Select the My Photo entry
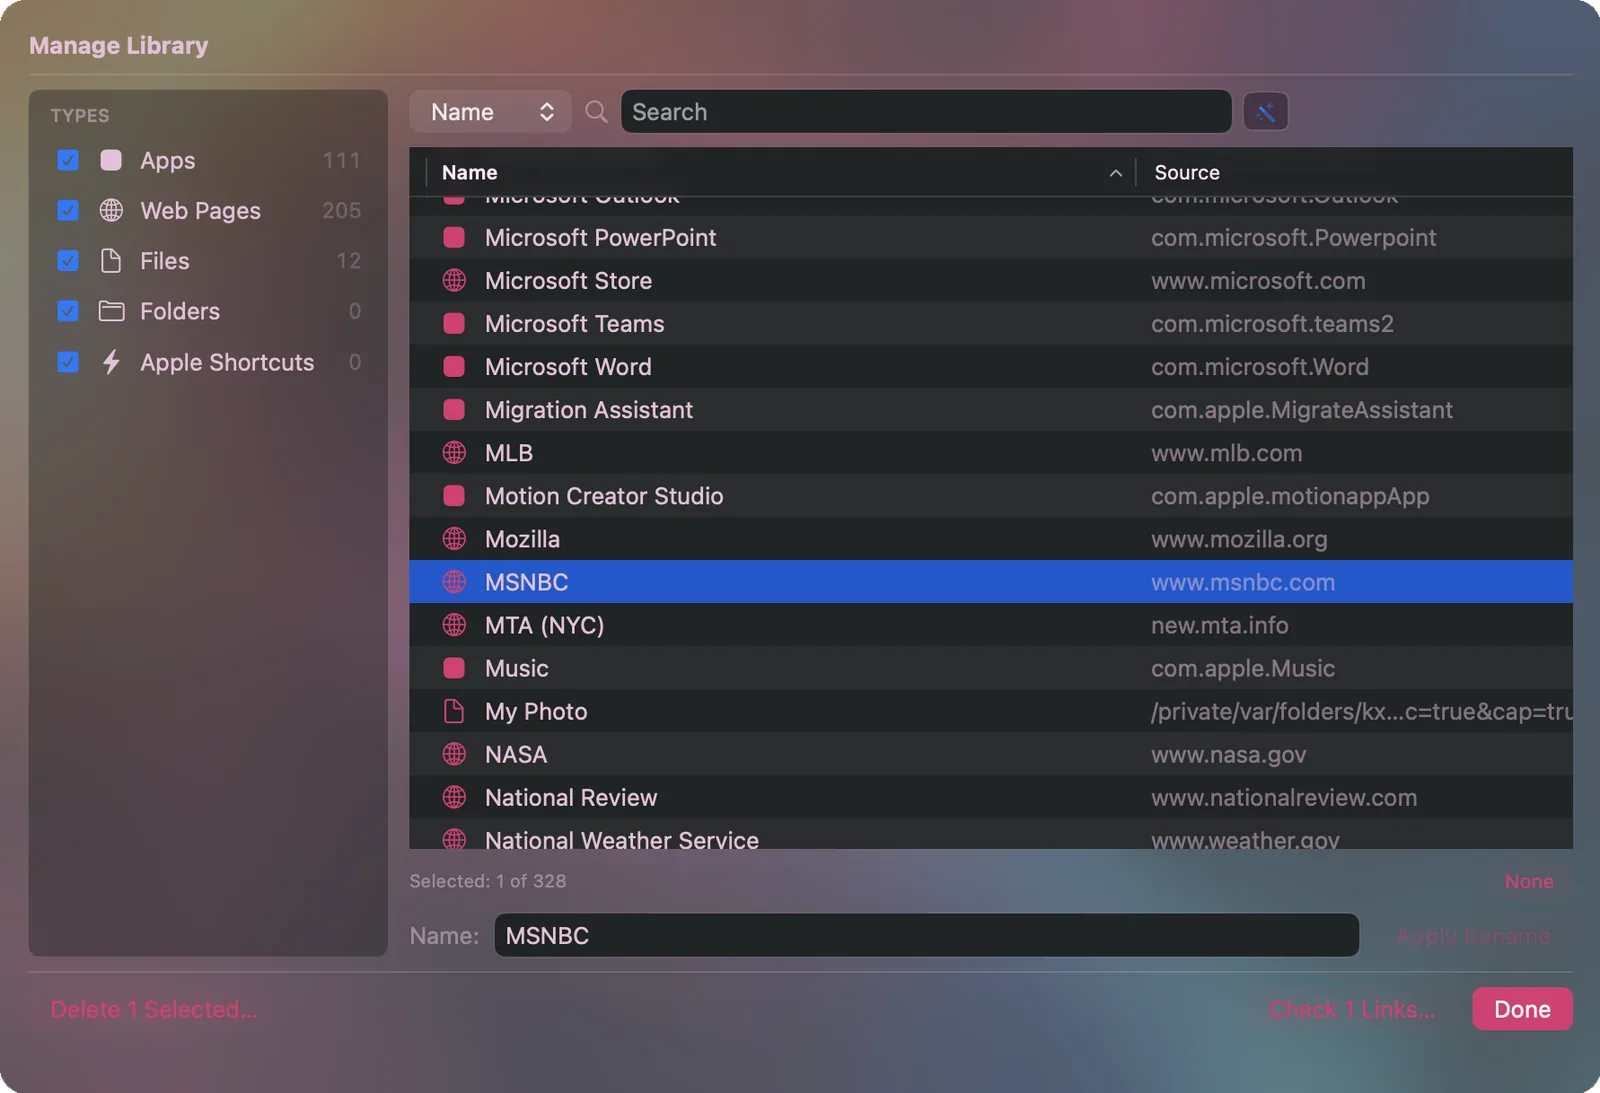Image resolution: width=1600 pixels, height=1093 pixels. pyautogui.click(x=990, y=711)
